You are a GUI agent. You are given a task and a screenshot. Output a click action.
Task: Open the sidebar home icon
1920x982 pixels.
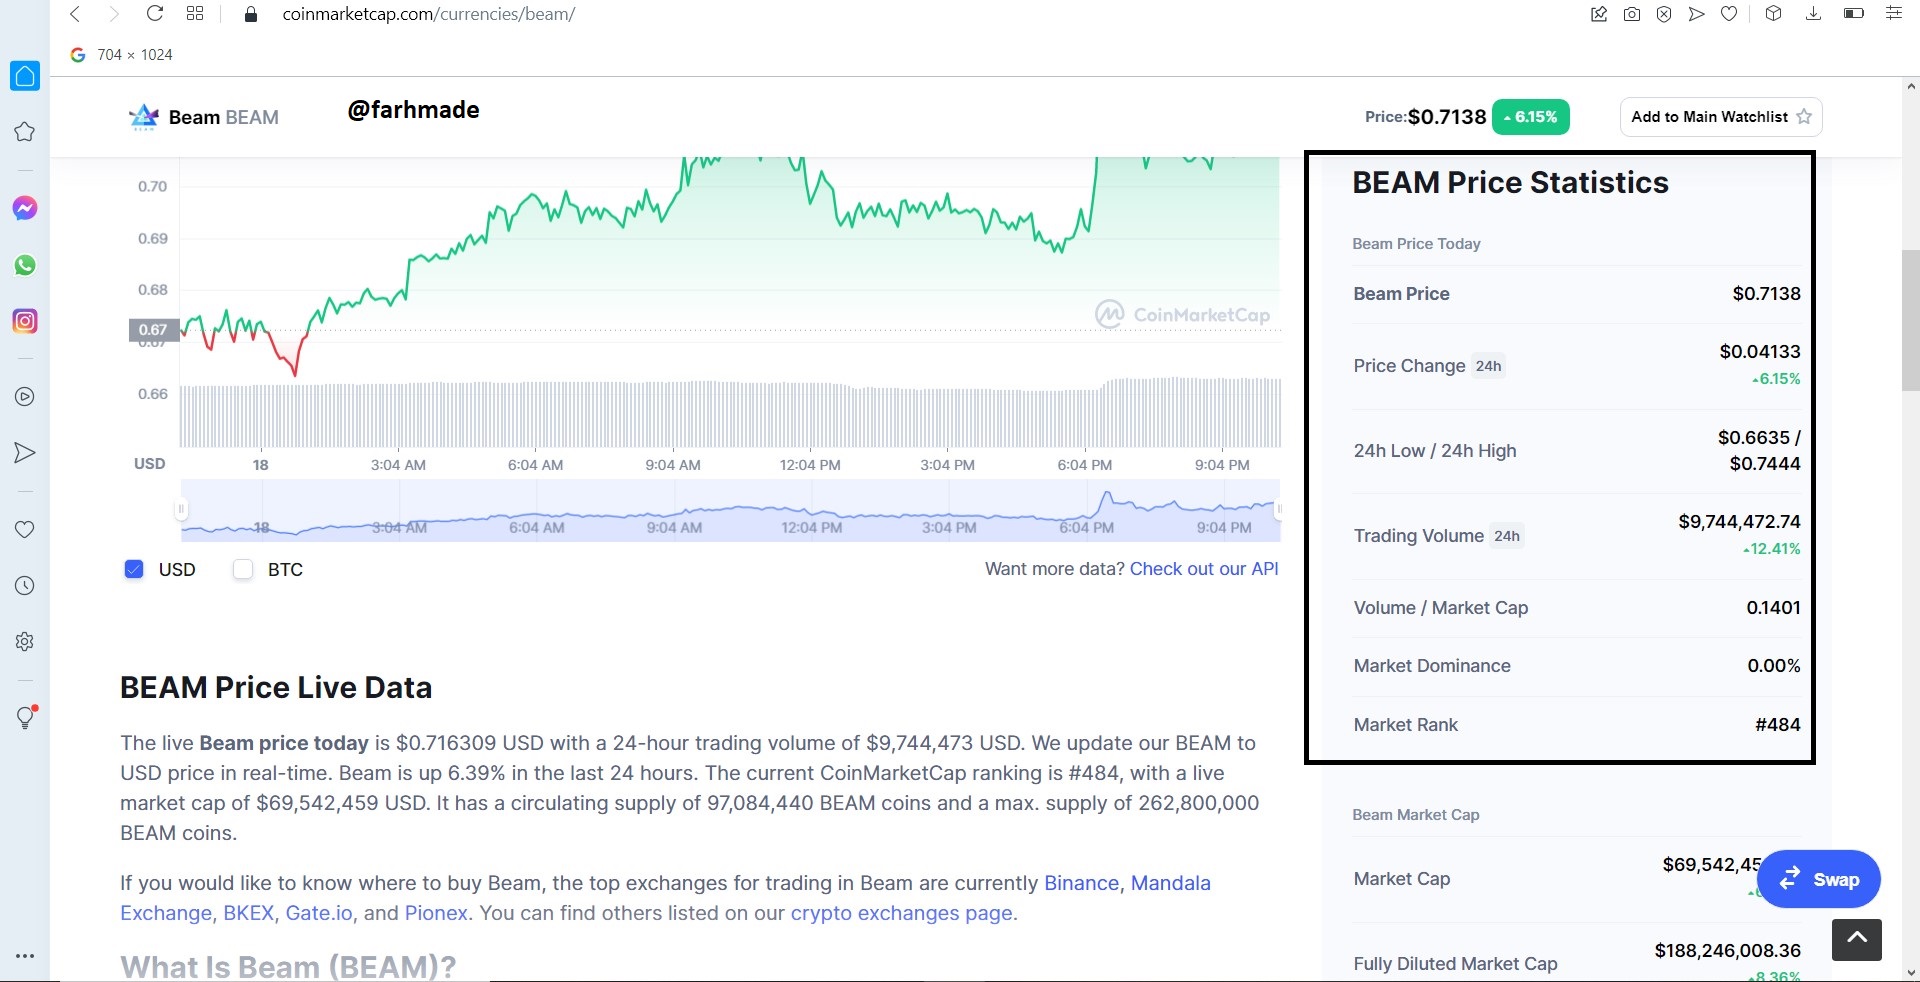click(x=25, y=76)
